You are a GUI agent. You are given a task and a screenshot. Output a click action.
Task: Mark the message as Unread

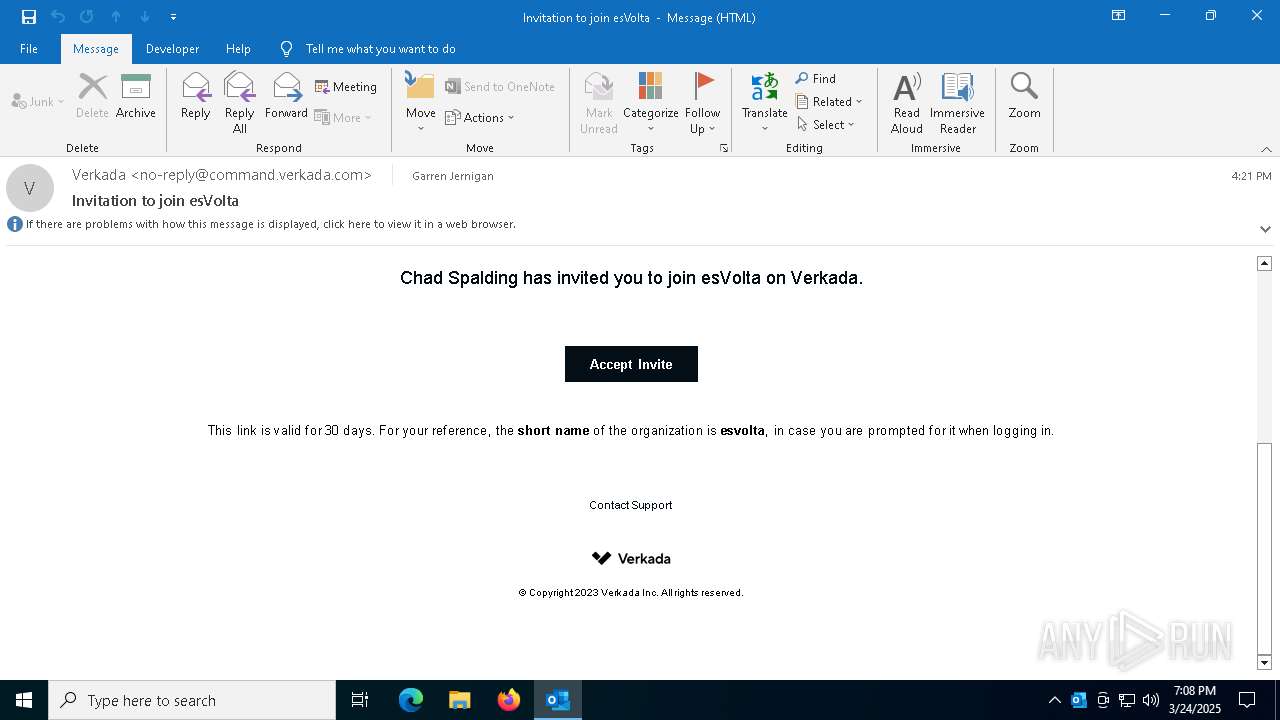[x=599, y=102]
